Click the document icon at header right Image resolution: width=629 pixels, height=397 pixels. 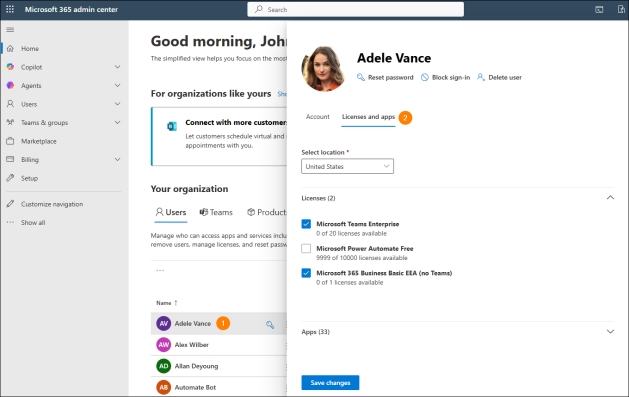click(621, 10)
